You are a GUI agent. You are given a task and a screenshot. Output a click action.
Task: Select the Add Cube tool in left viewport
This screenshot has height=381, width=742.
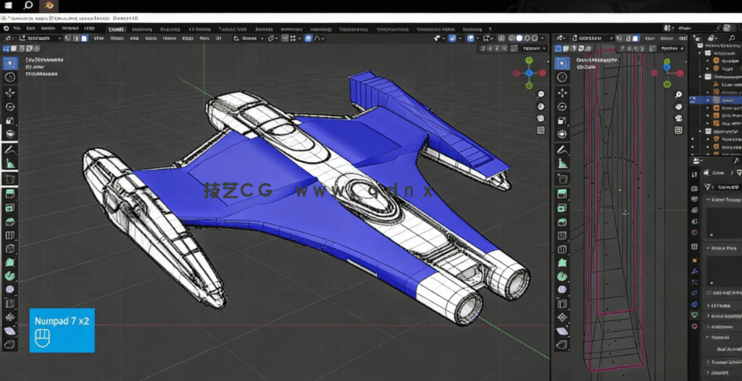pos(10,179)
